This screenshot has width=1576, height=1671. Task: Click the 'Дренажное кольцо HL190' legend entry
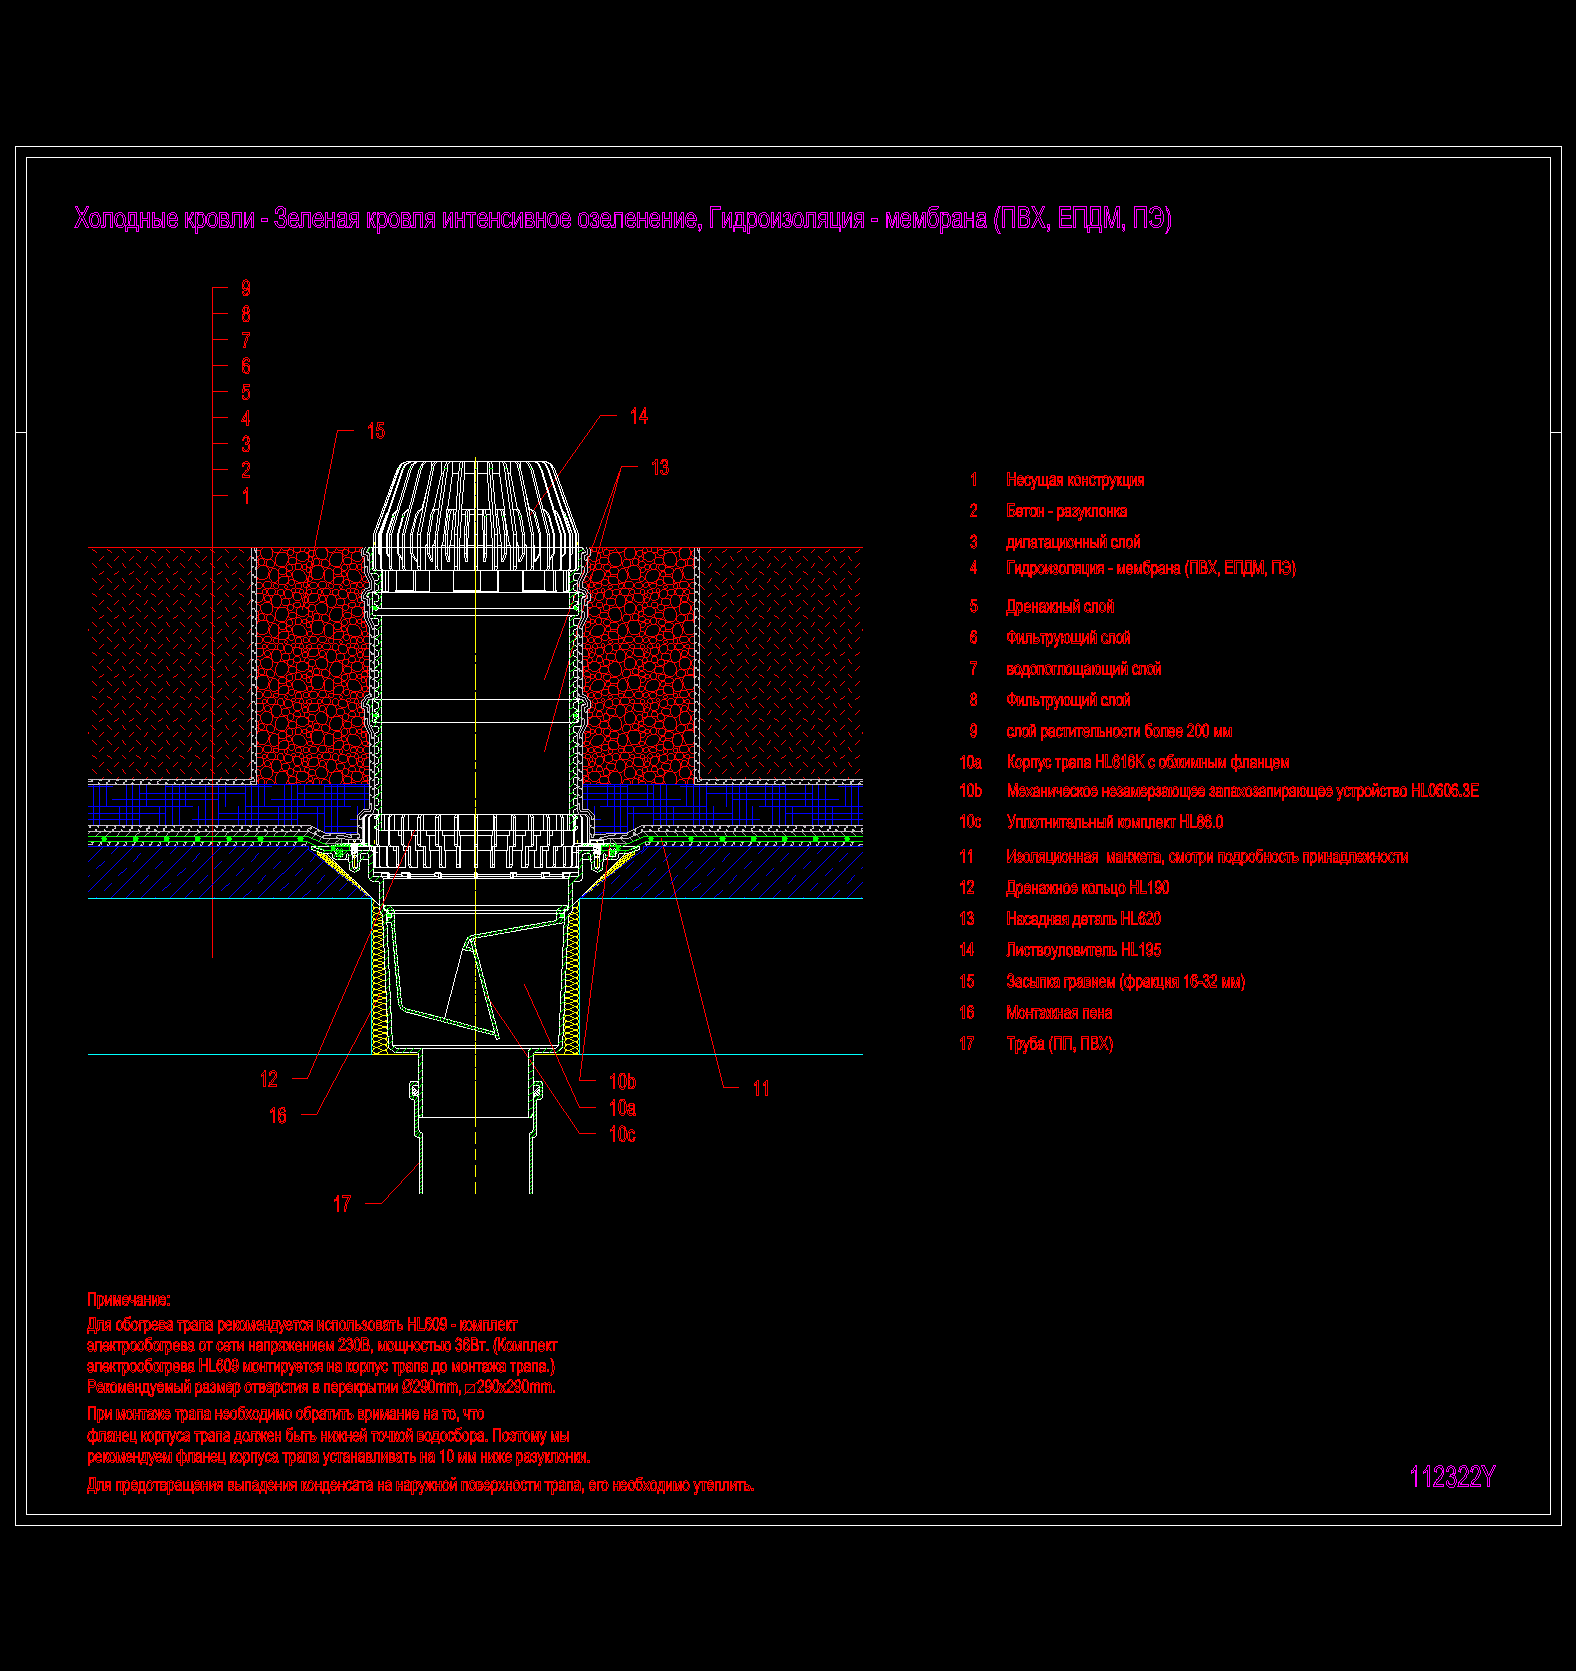1087,887
